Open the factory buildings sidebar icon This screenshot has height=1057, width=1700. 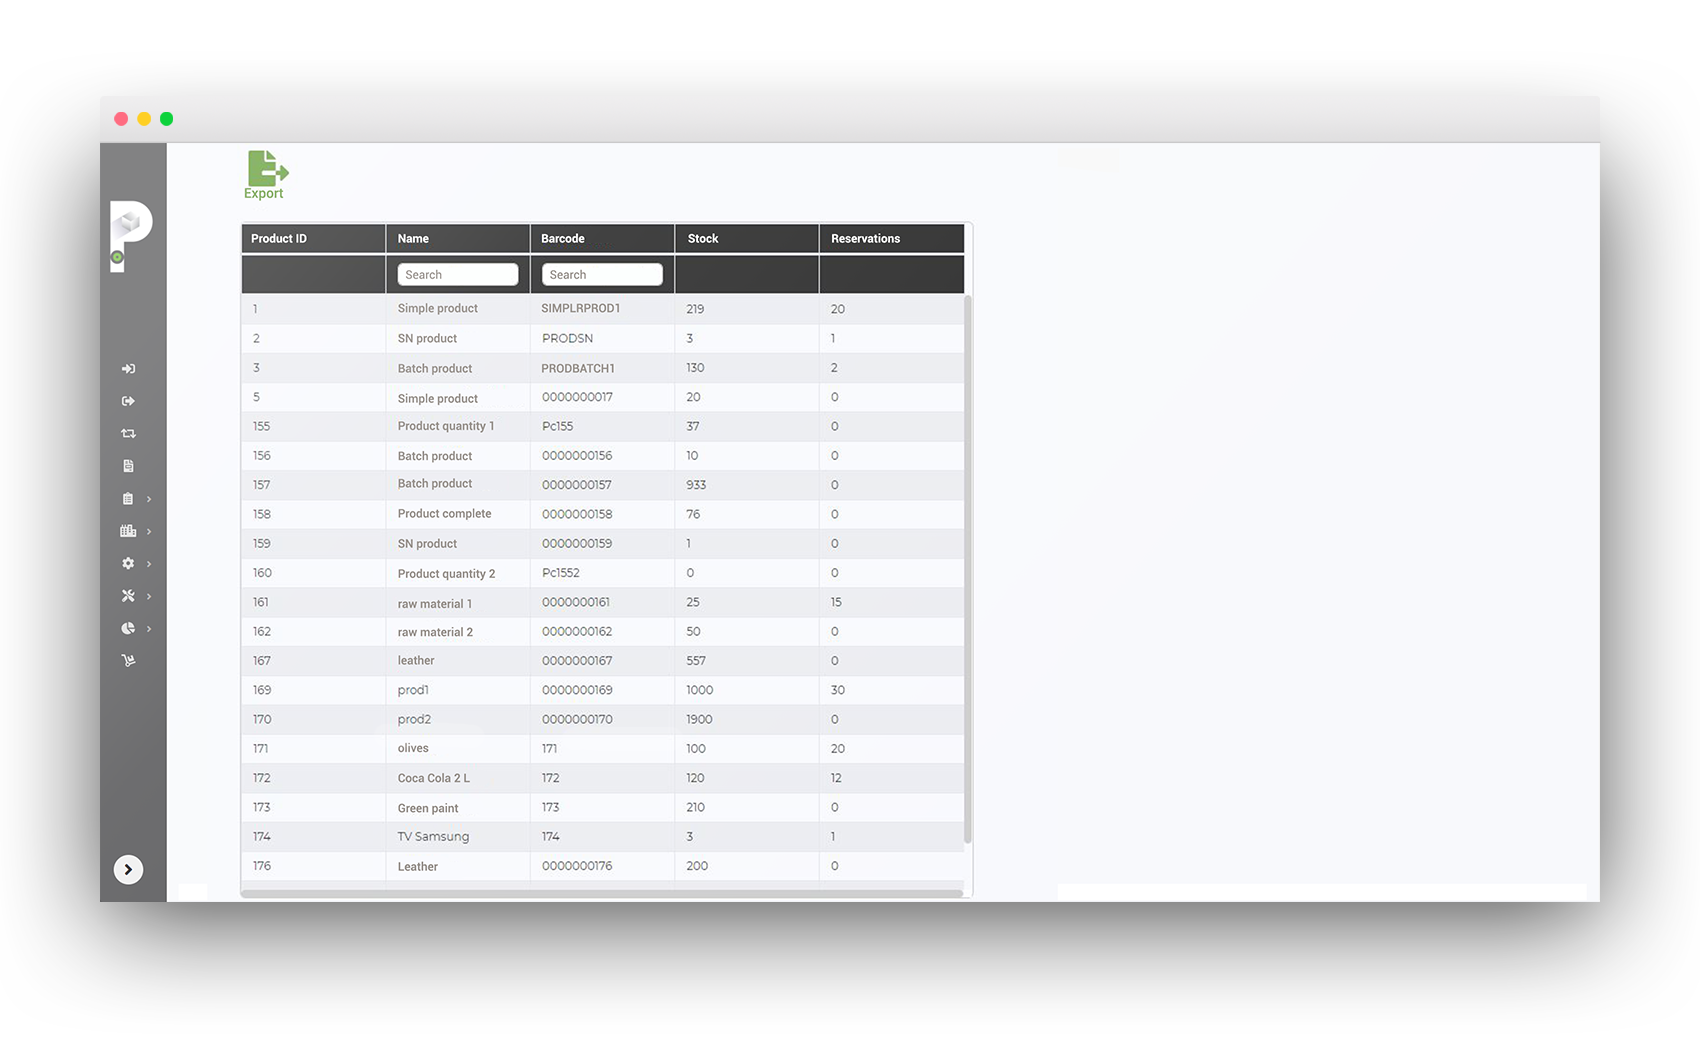coord(128,531)
